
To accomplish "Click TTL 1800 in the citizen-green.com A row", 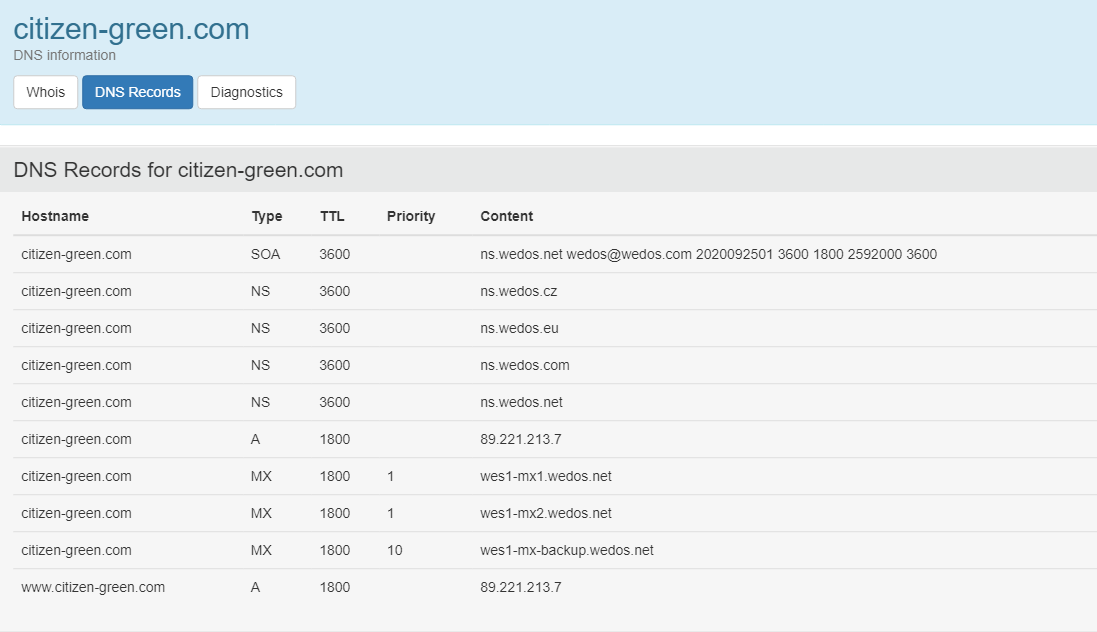I will [x=334, y=440].
